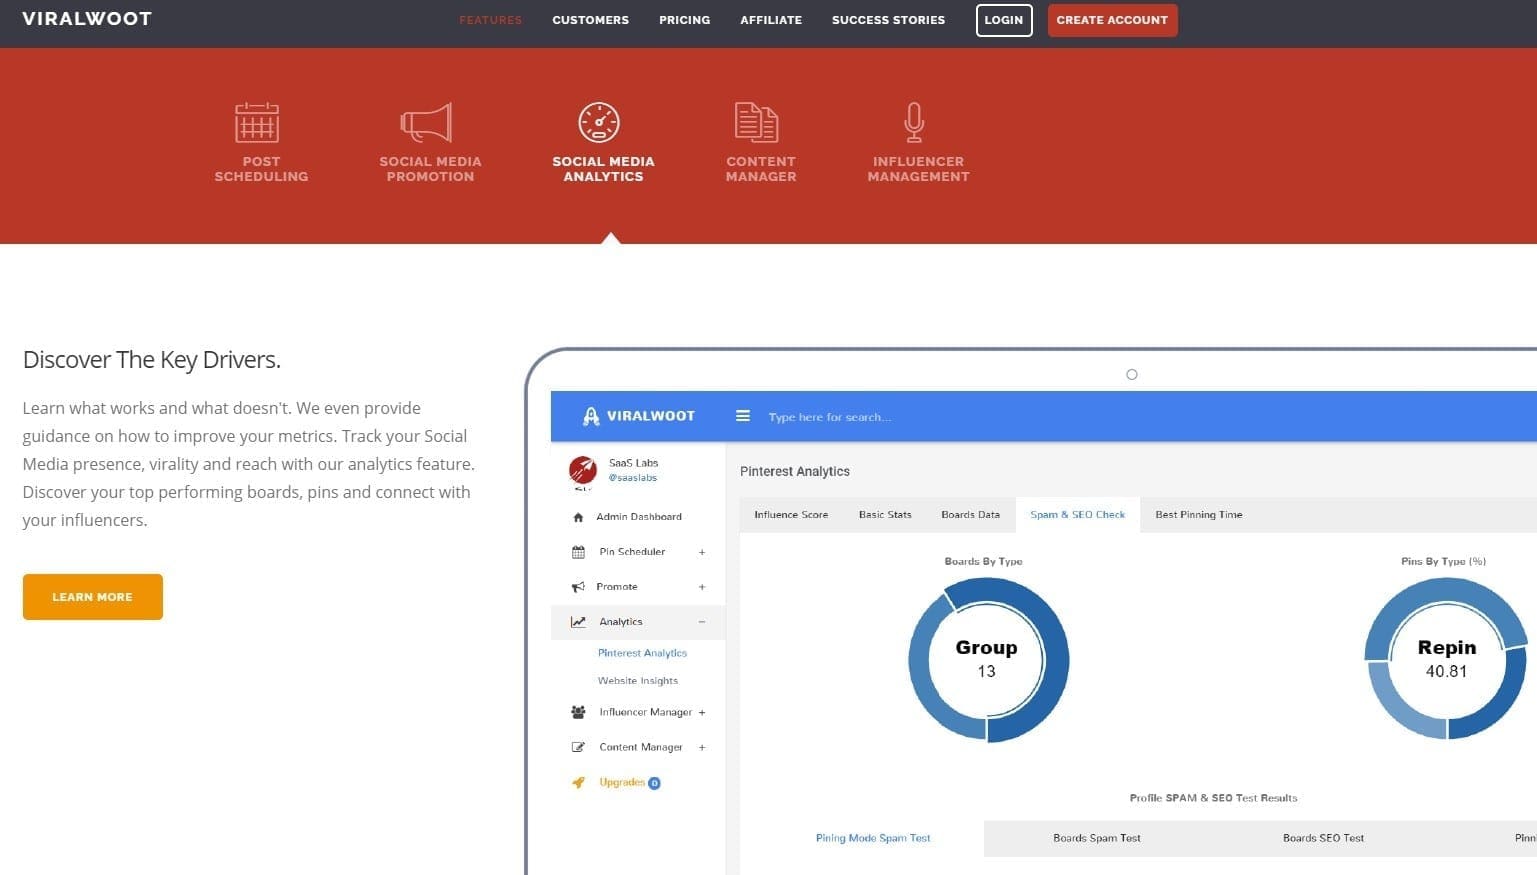
Task: Click the Analytics chart sidebar icon
Action: point(578,622)
